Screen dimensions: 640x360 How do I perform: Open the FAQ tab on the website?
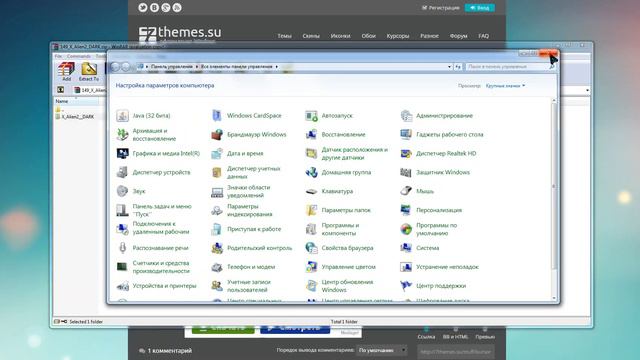click(483, 36)
